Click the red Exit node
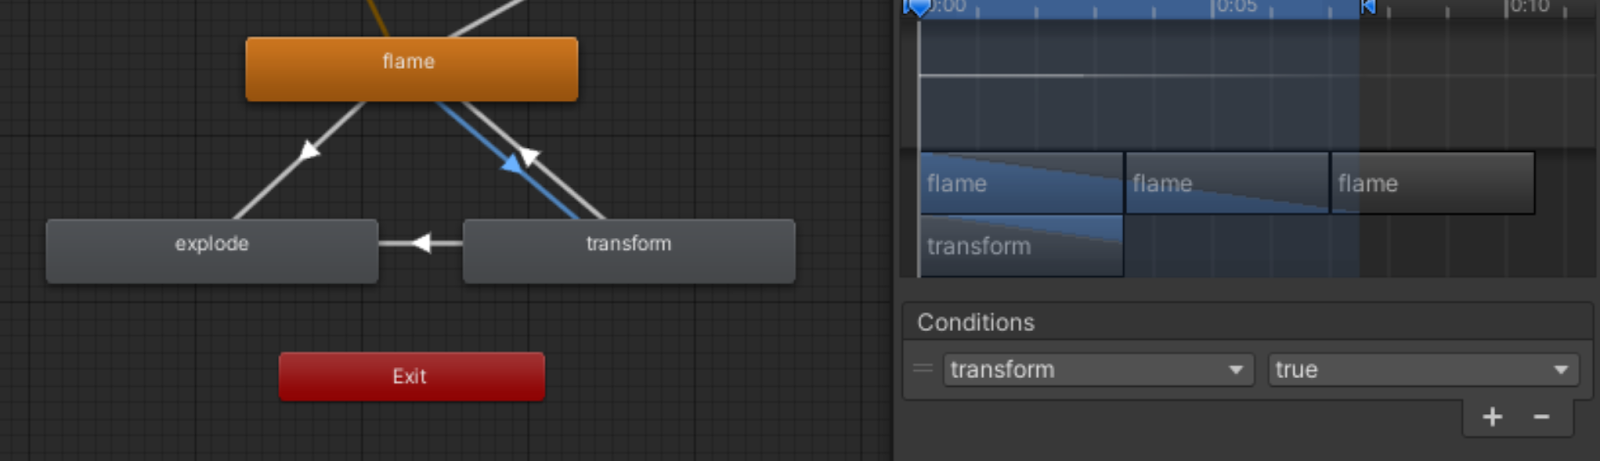 (x=411, y=376)
